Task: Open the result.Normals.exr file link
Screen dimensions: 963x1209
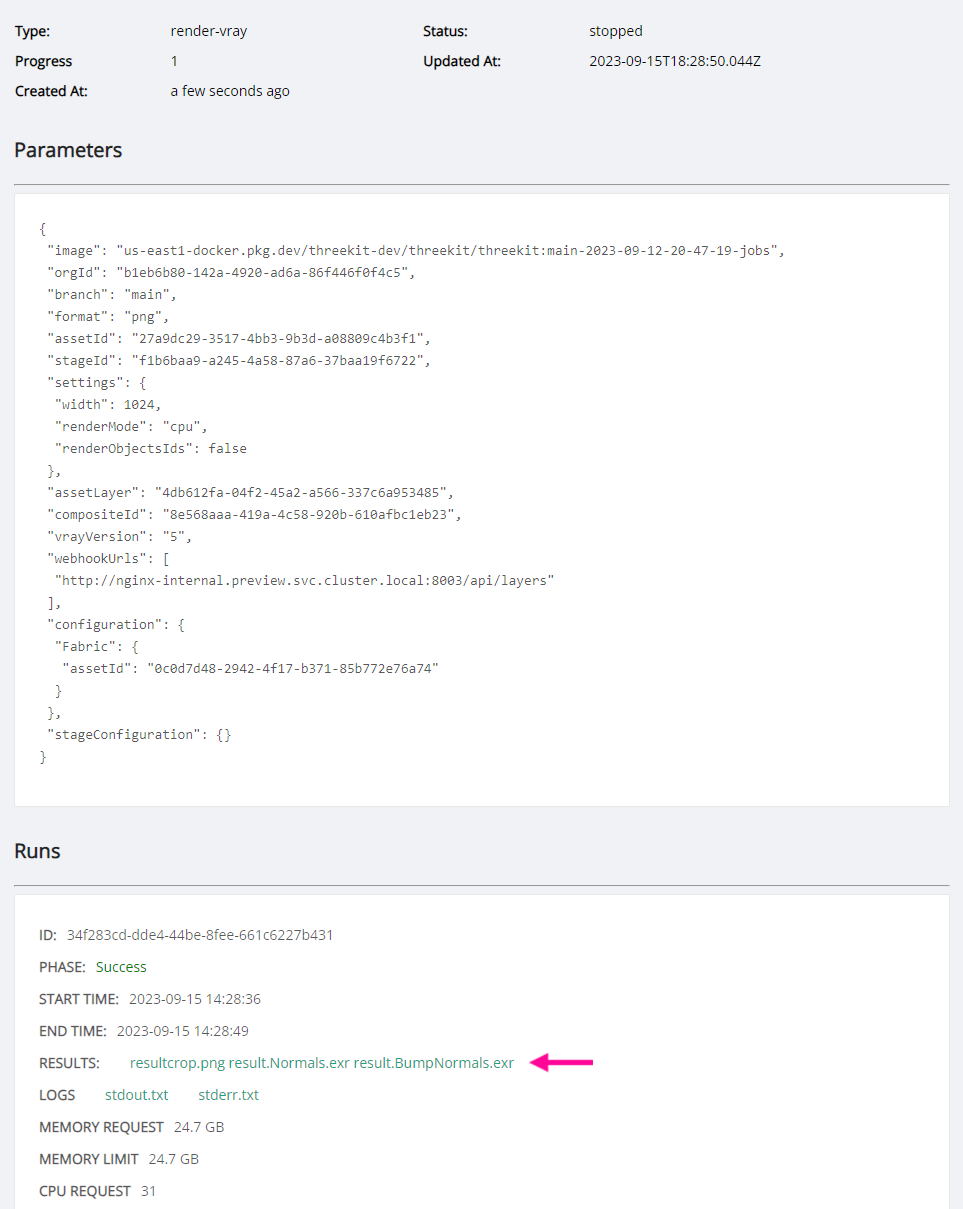Action: click(289, 1063)
